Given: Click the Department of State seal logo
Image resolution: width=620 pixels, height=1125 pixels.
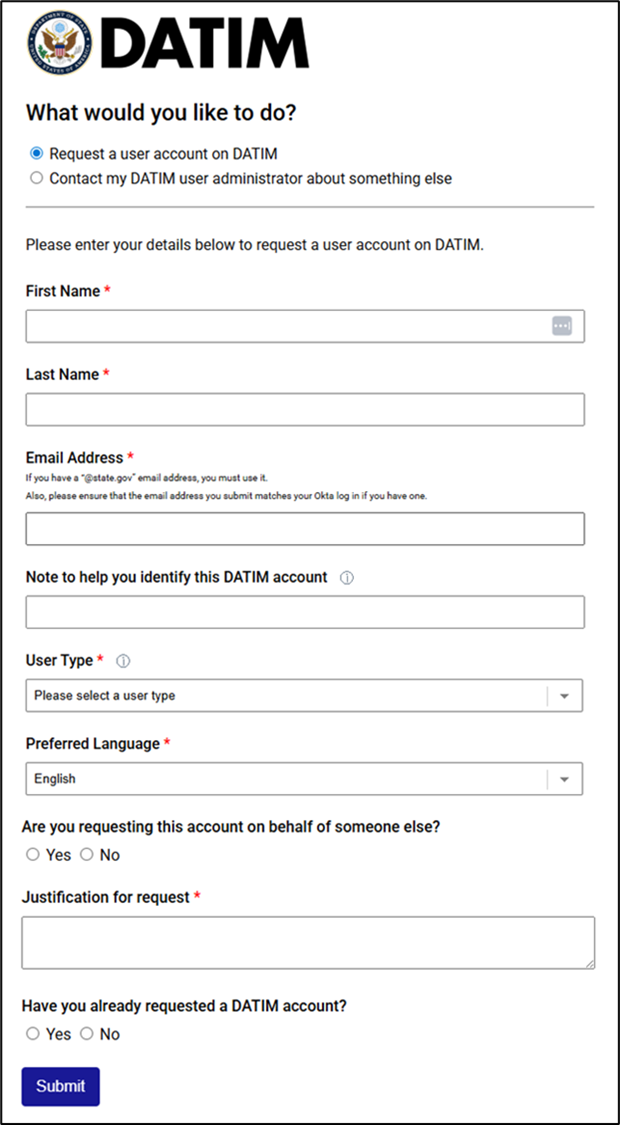Looking at the screenshot, I should click(59, 44).
